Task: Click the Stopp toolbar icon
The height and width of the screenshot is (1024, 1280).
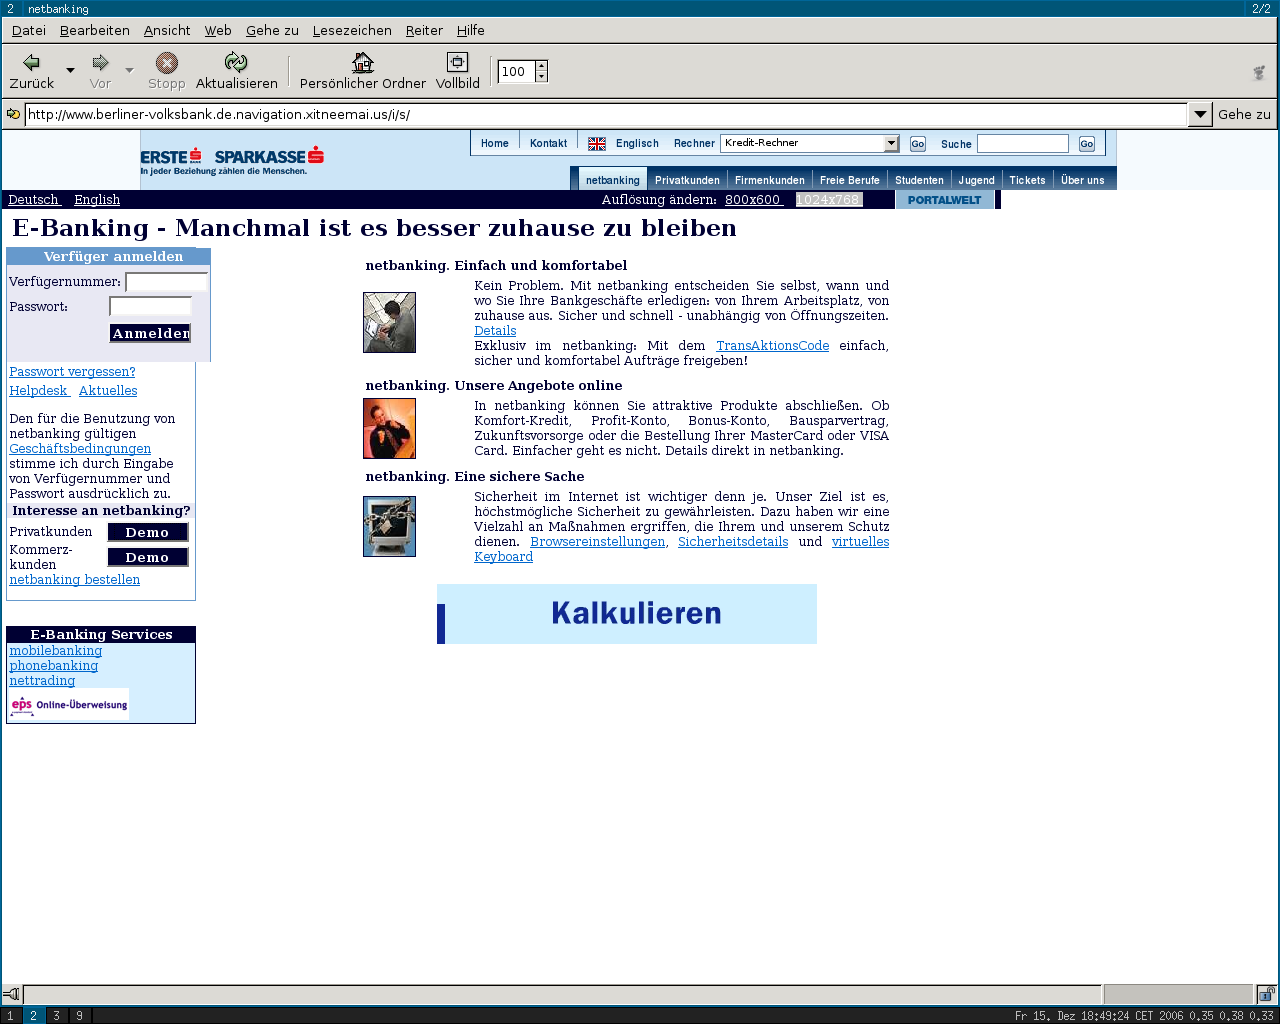Action: point(167,63)
